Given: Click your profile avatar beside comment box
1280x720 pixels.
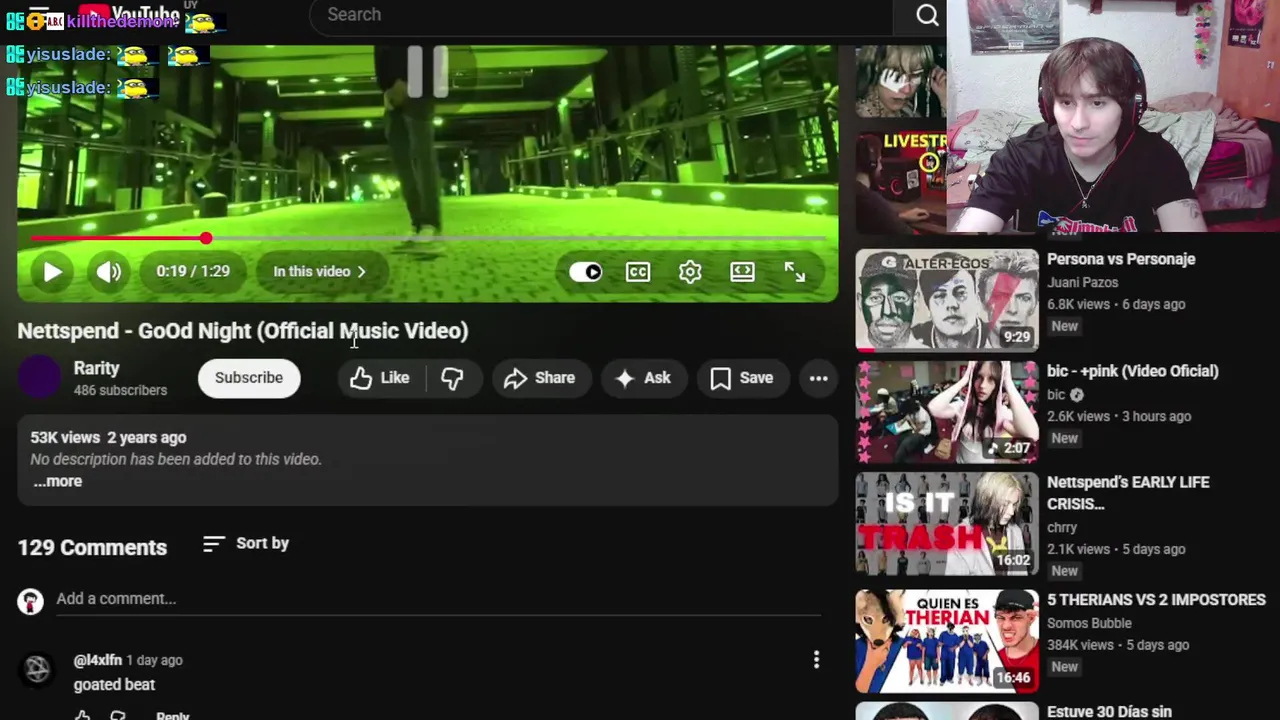Looking at the screenshot, I should click(x=30, y=600).
